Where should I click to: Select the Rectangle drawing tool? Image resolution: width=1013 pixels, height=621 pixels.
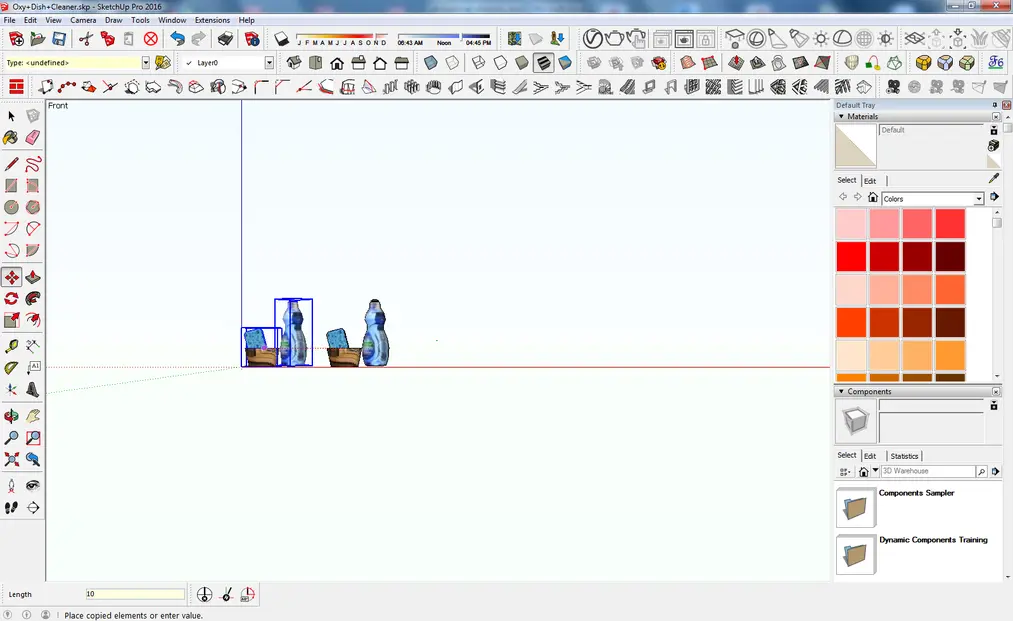pyautogui.click(x=11, y=185)
